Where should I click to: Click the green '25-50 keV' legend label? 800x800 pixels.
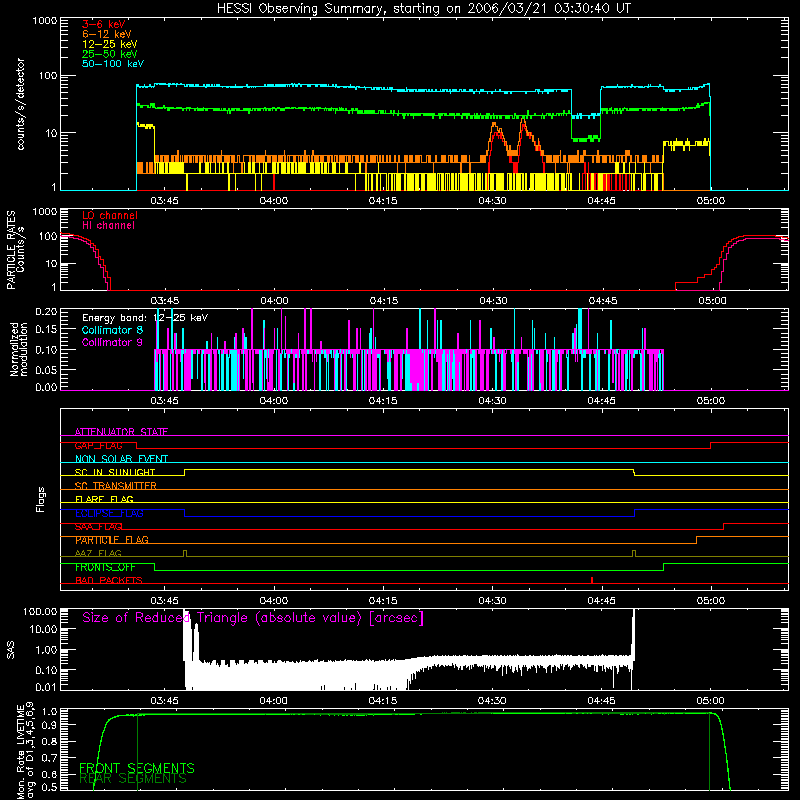[110, 54]
